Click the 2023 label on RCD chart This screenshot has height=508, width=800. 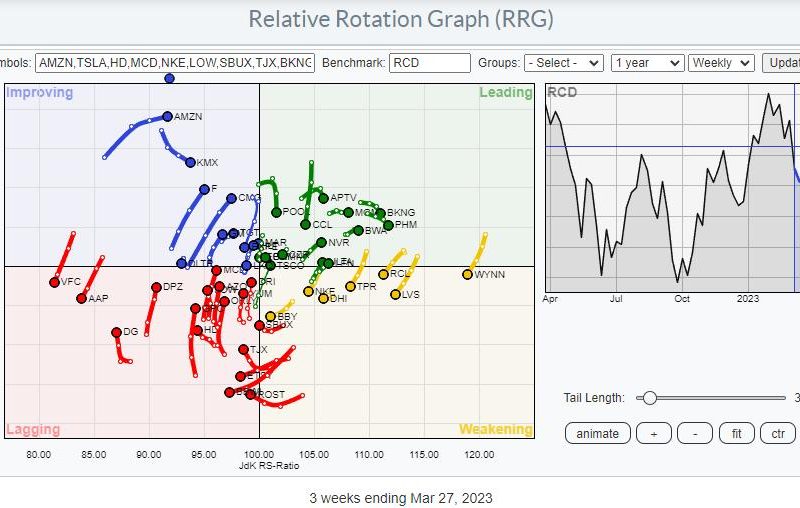(x=747, y=299)
